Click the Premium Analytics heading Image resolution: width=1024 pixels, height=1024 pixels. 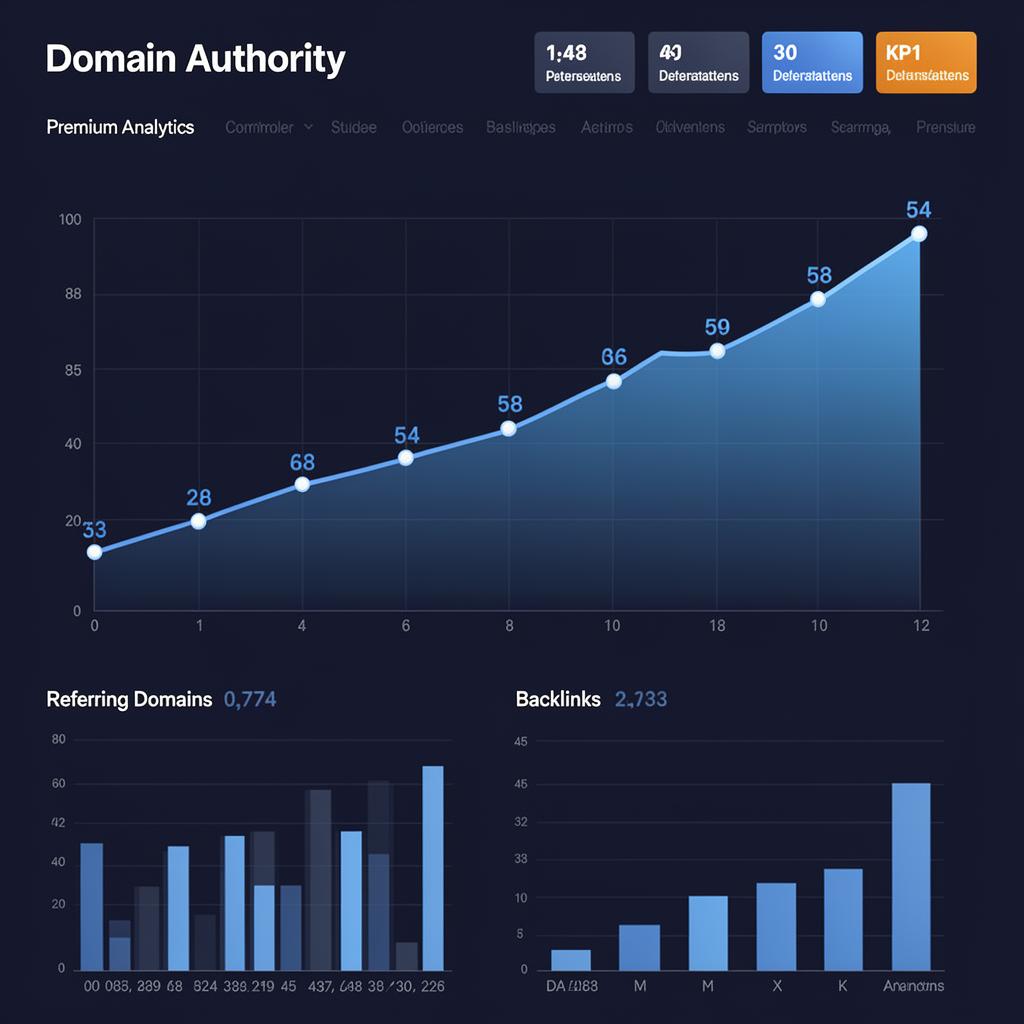point(120,127)
